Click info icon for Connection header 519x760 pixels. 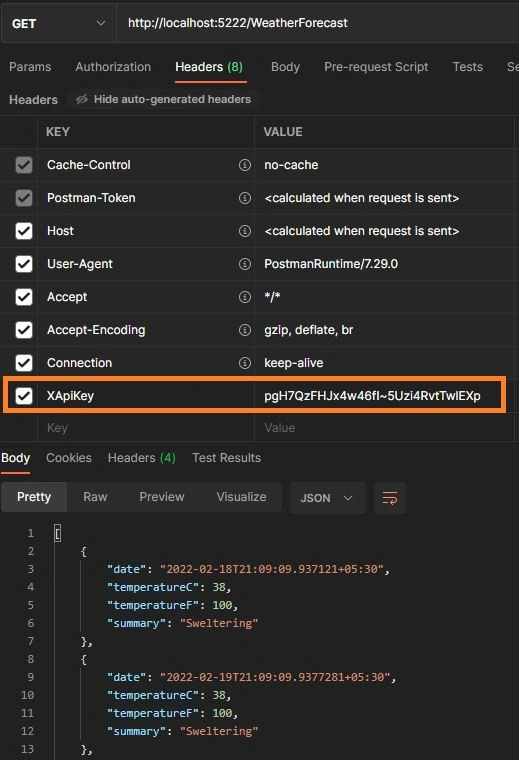245,363
